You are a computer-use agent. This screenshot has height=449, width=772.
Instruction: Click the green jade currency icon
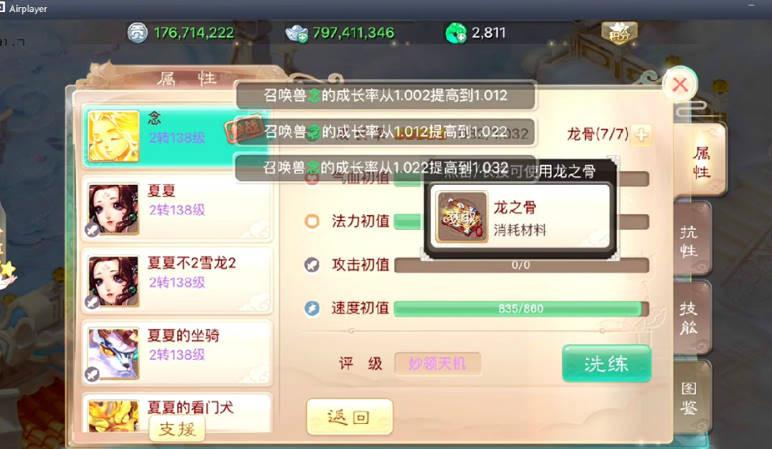point(456,33)
